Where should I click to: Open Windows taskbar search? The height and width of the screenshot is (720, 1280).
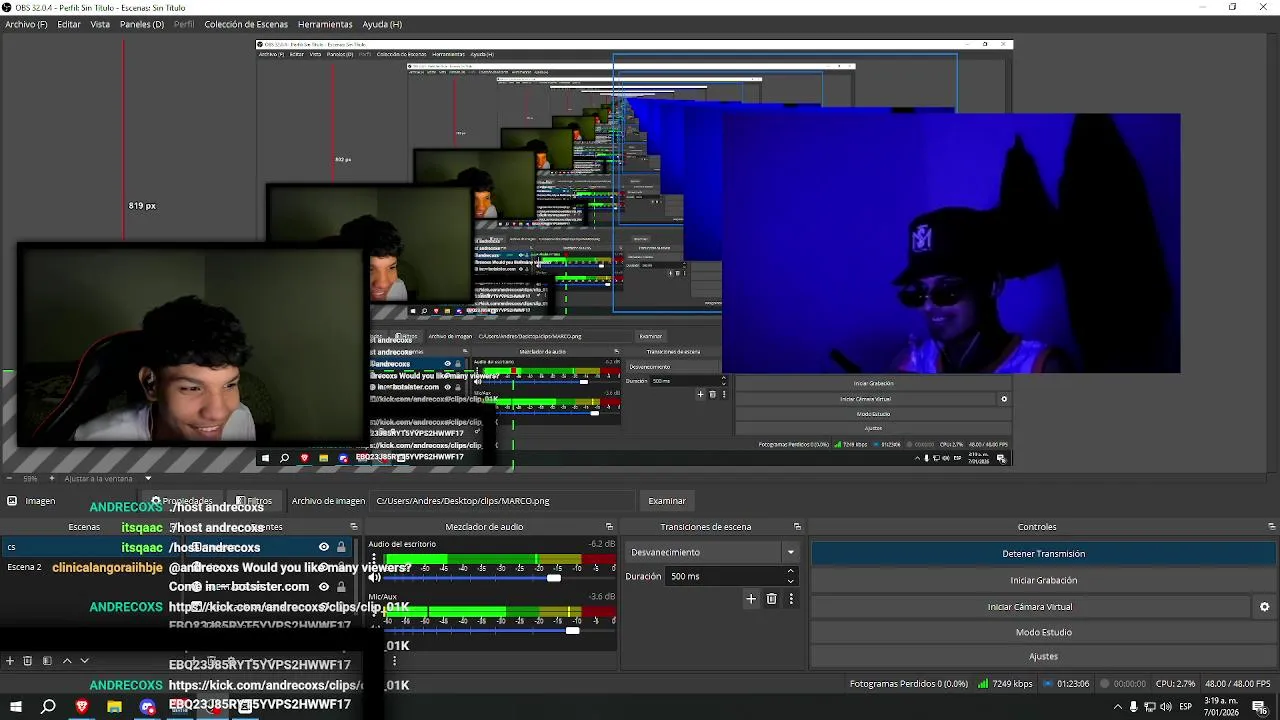(48, 707)
